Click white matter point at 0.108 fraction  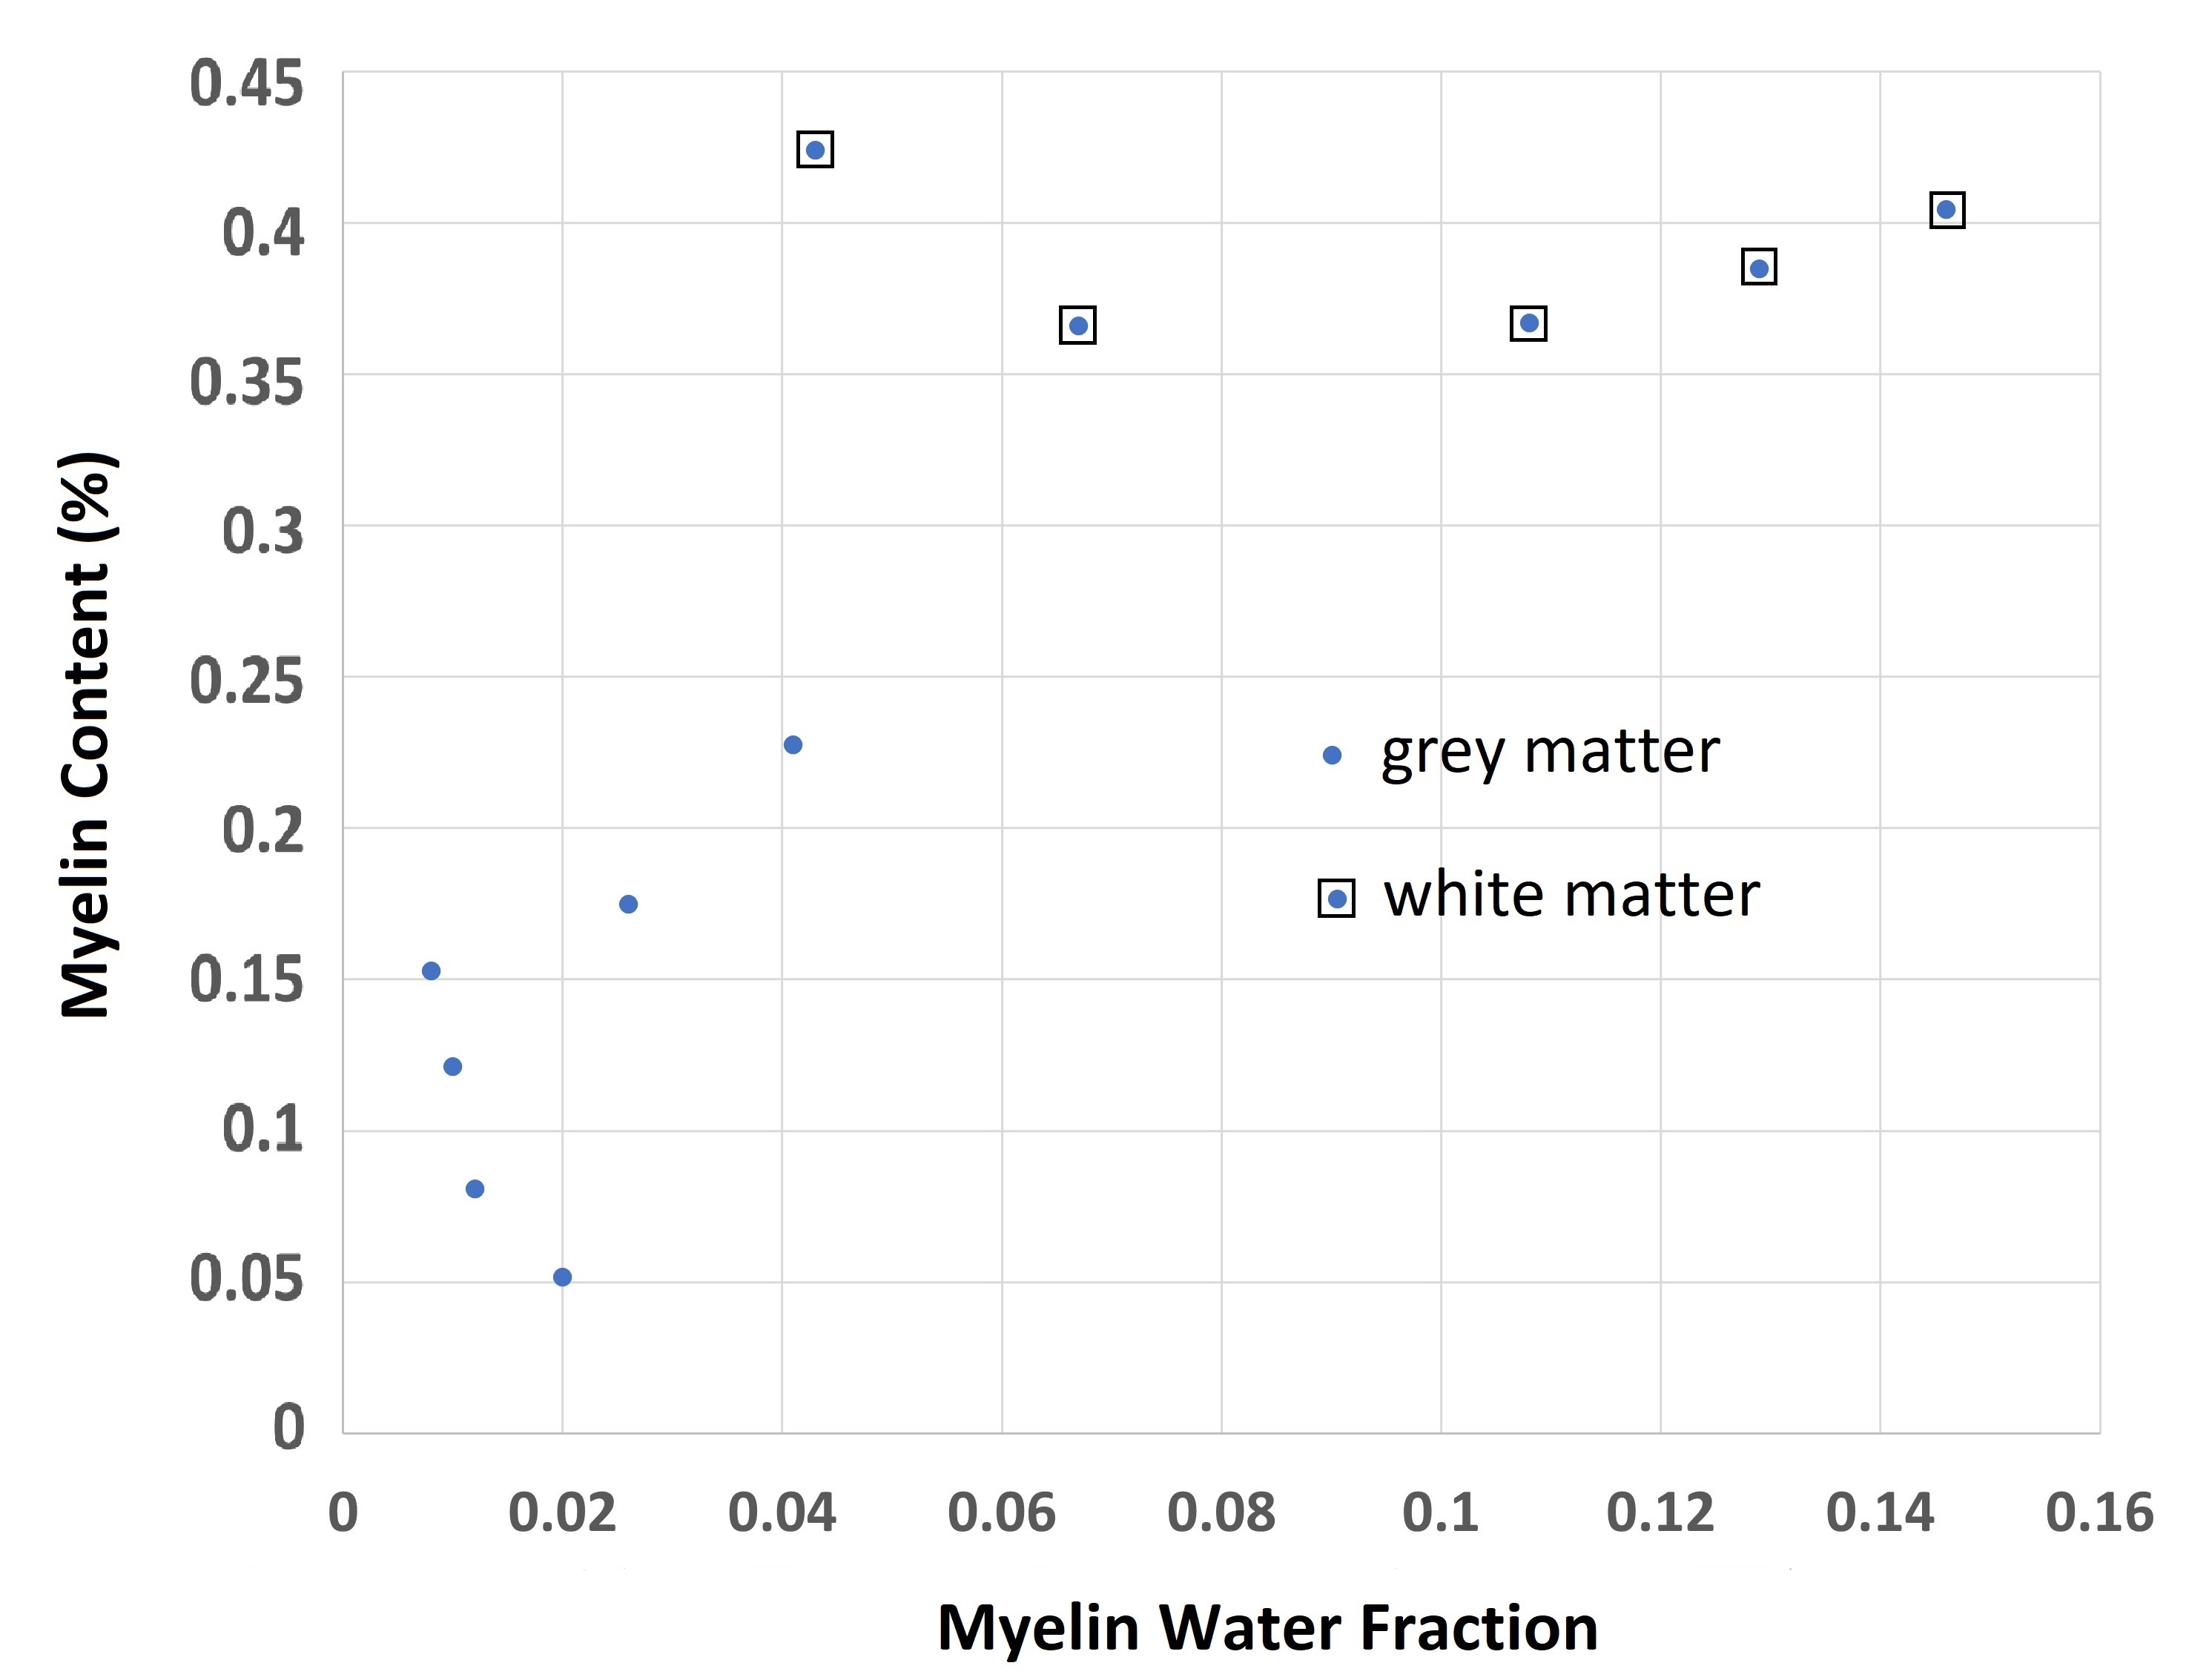click(x=1528, y=323)
